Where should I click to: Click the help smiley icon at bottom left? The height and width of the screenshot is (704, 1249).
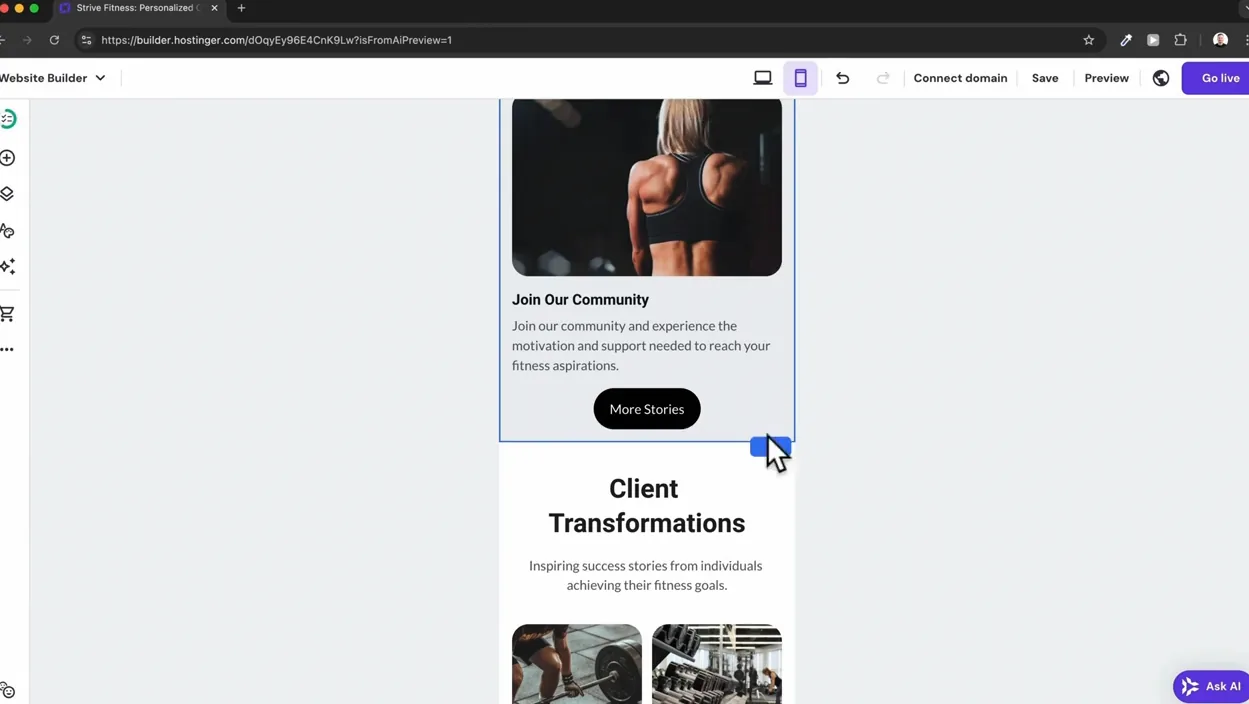7,690
